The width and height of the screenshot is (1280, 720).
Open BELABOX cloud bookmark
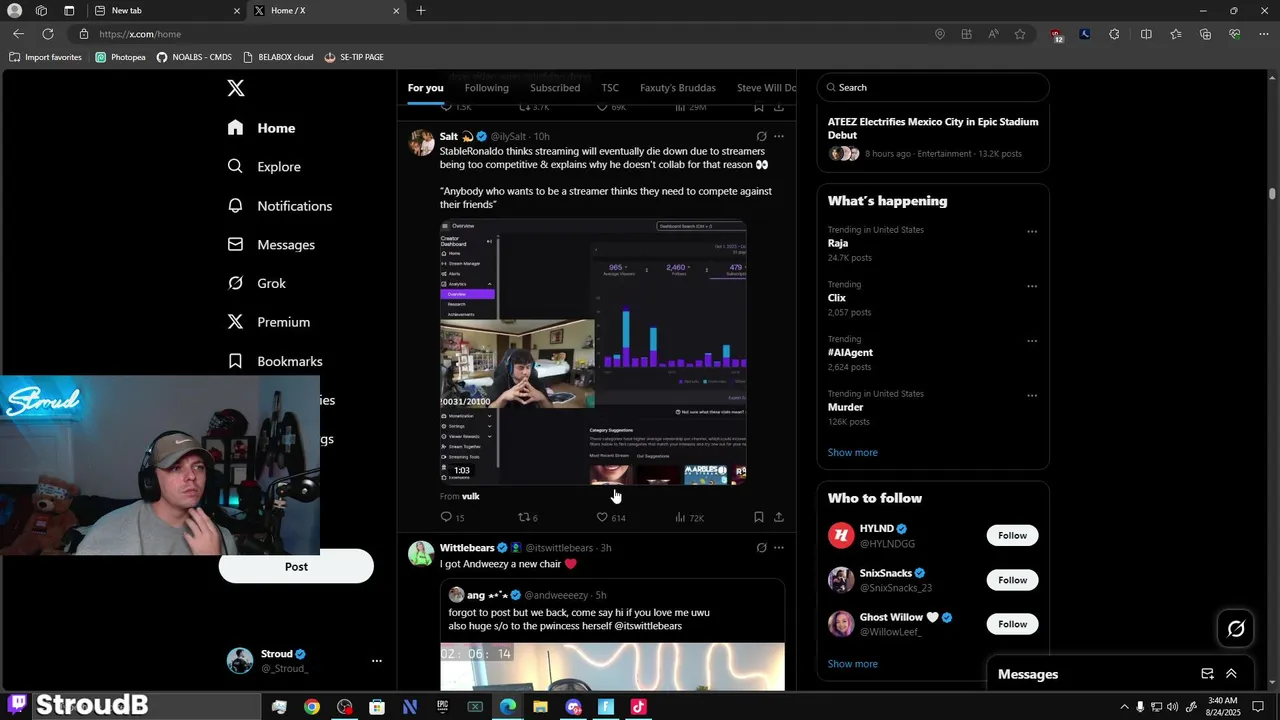tap(277, 57)
